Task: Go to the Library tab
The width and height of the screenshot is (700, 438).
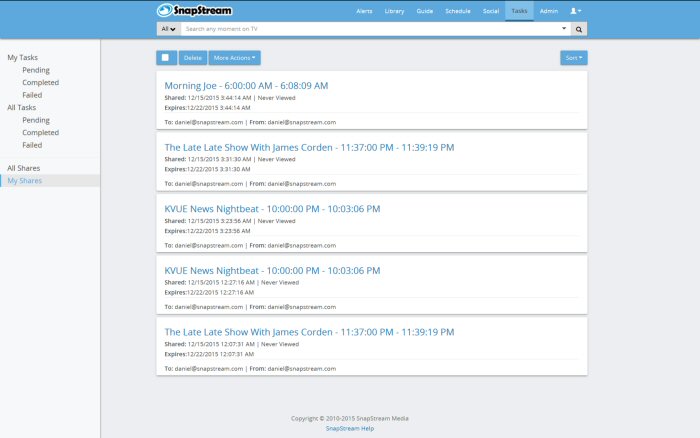Action: click(394, 11)
